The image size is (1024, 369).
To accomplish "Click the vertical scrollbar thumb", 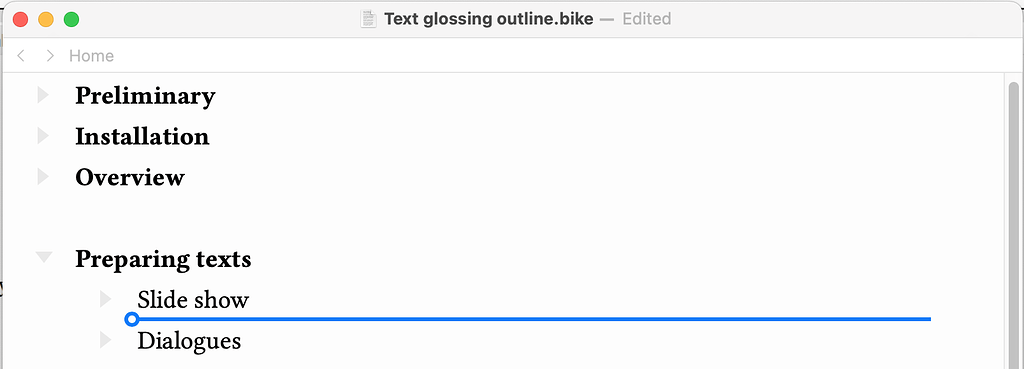I will pyautogui.click(x=1014, y=225).
